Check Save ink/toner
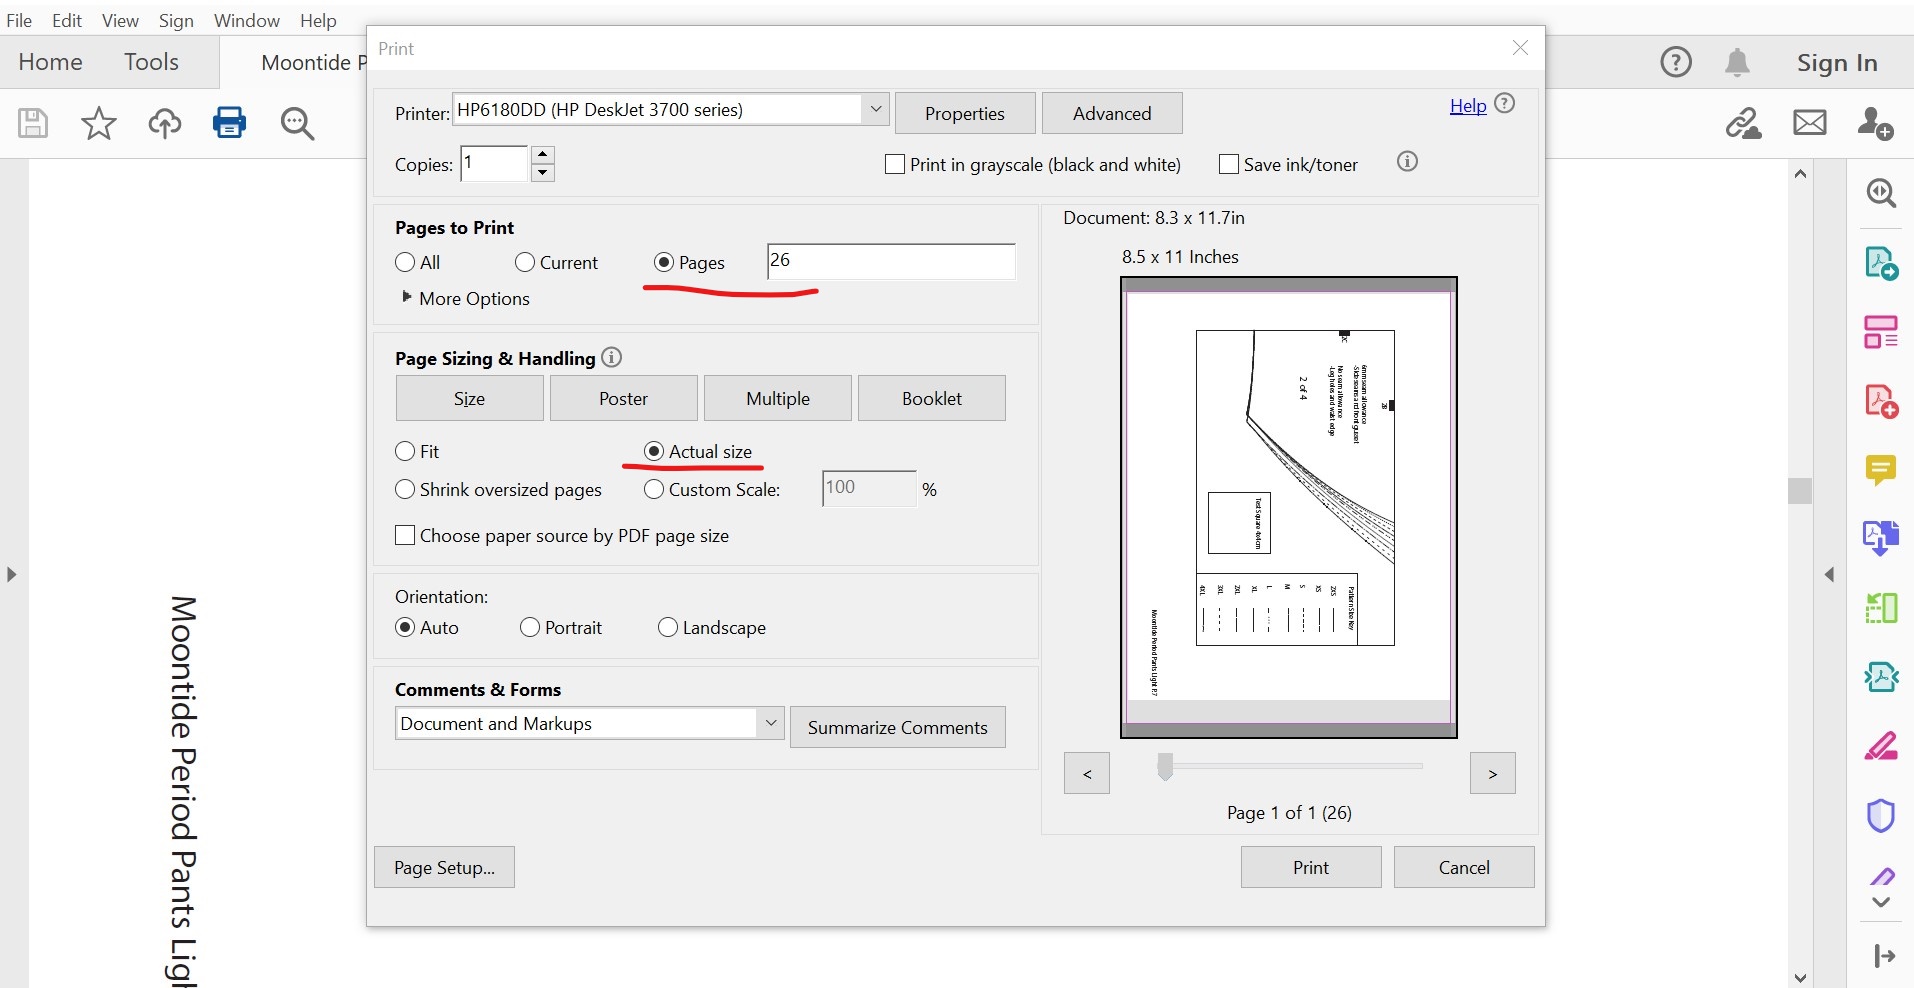The image size is (1914, 988). pyautogui.click(x=1228, y=164)
